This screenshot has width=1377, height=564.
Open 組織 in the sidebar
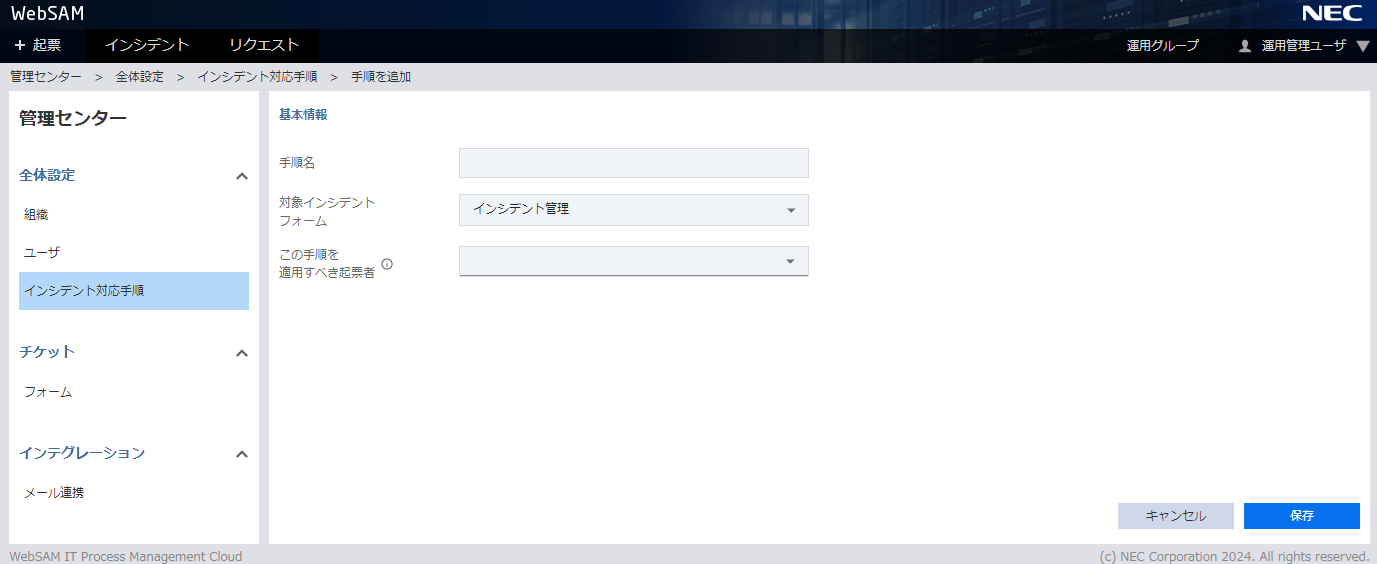[36, 214]
